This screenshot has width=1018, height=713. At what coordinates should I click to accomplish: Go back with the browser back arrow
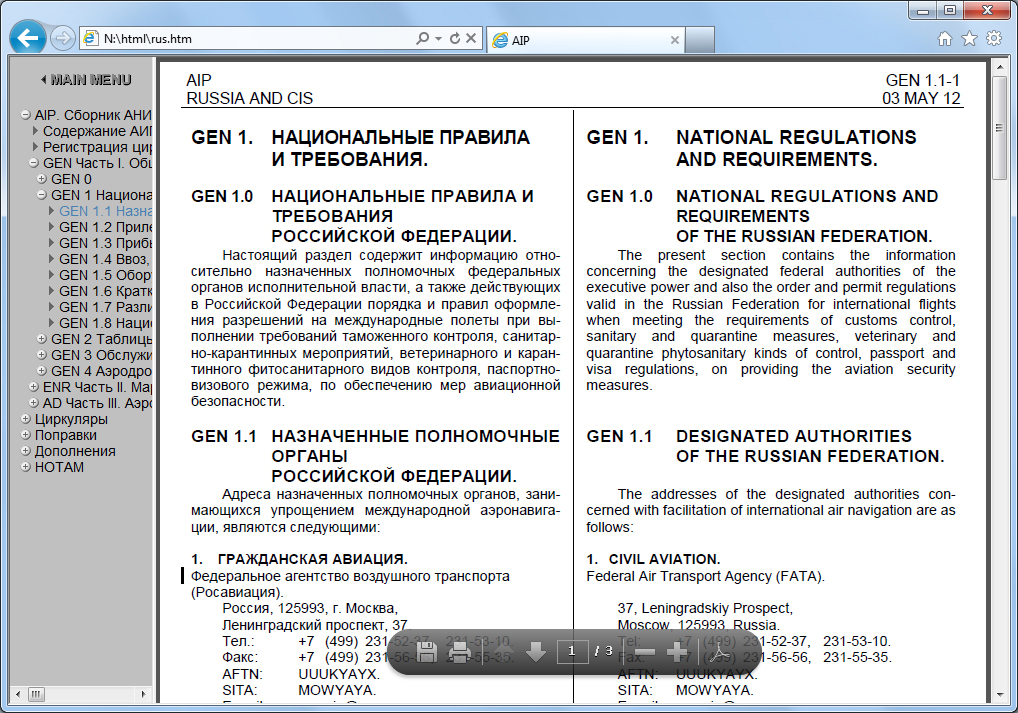(x=28, y=38)
